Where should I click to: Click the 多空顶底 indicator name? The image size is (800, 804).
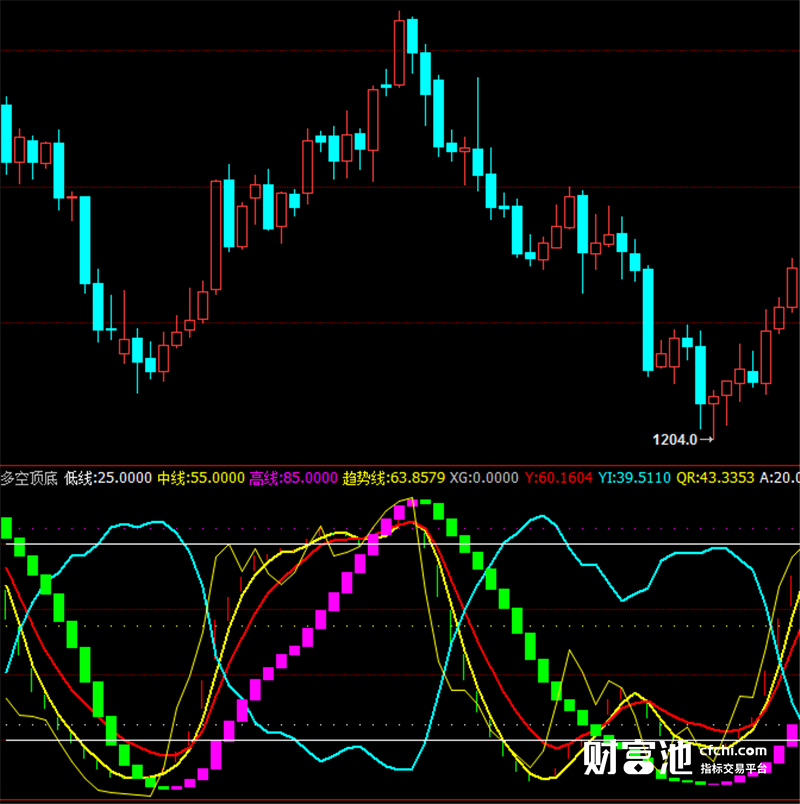pyautogui.click(x=29, y=478)
